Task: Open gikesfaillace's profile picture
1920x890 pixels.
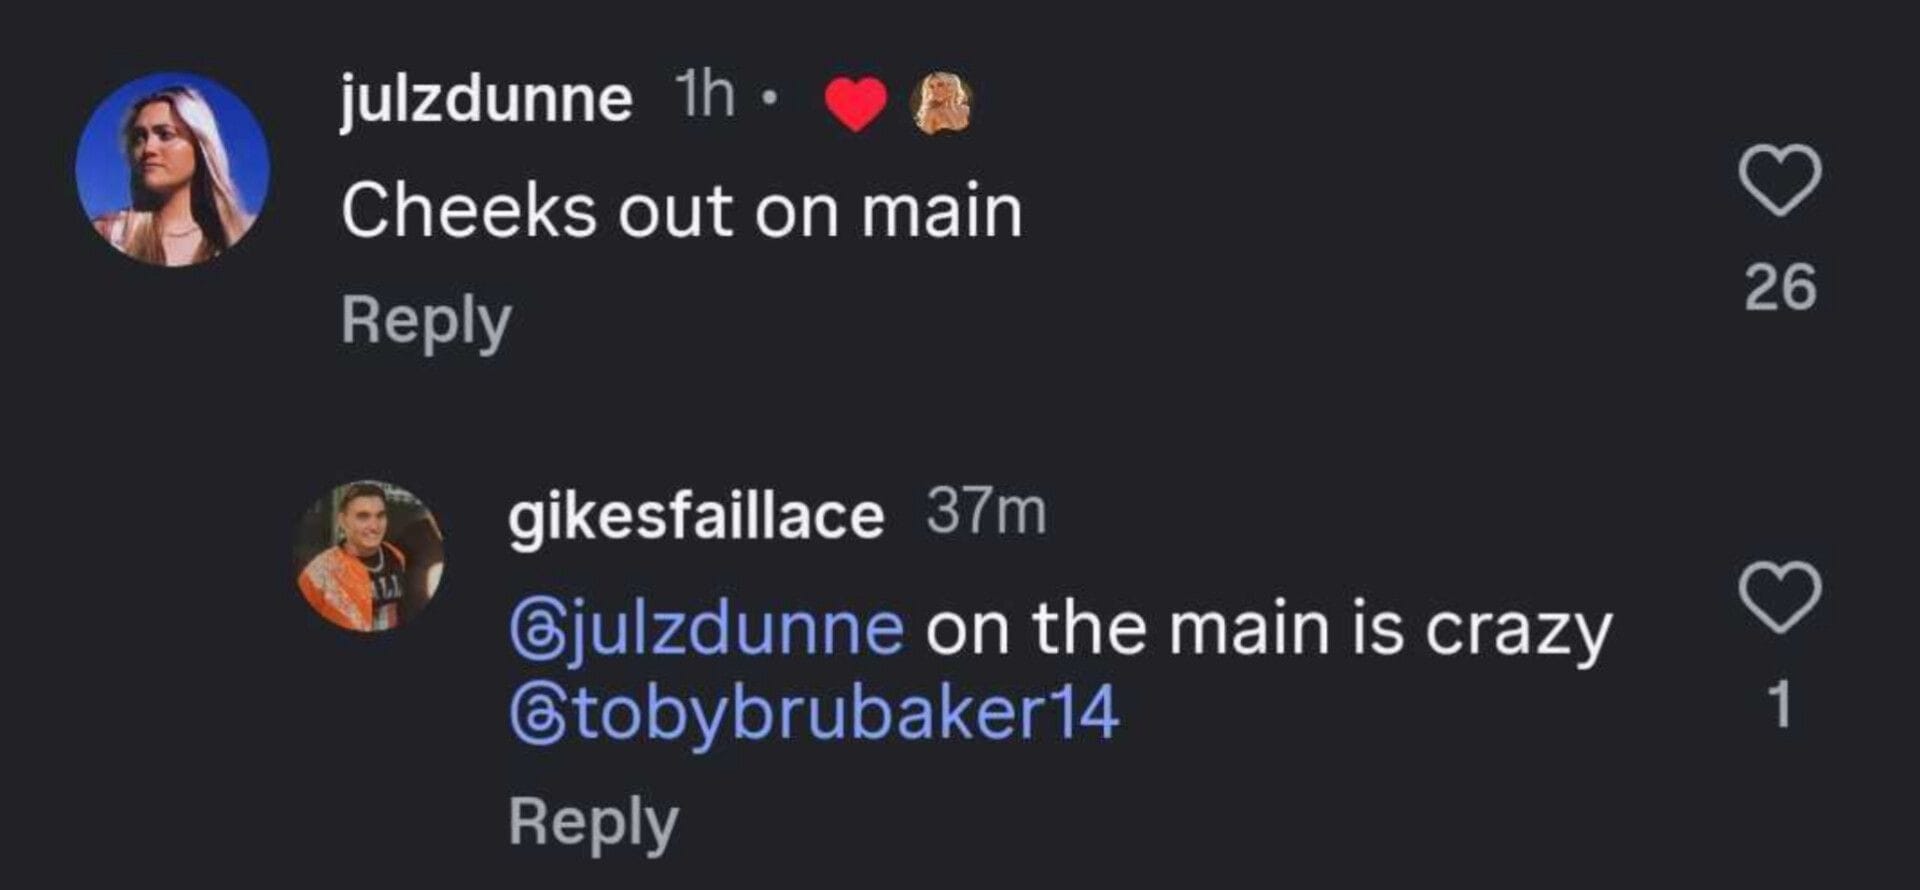Action: [x=370, y=556]
